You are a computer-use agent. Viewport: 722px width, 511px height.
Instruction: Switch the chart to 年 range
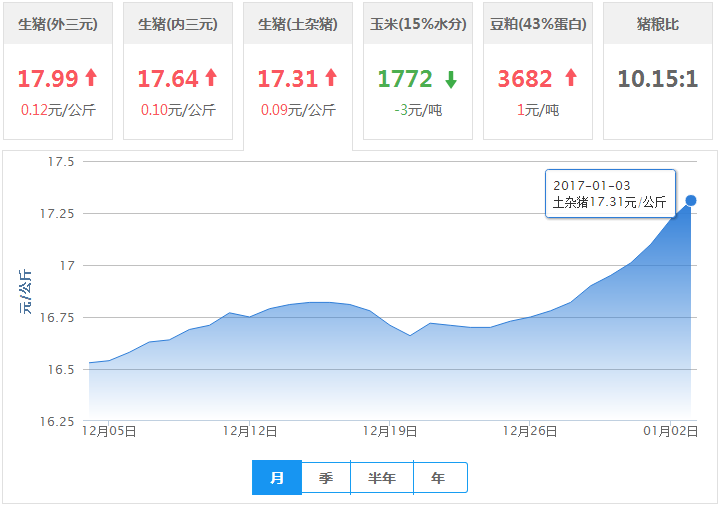point(440,477)
